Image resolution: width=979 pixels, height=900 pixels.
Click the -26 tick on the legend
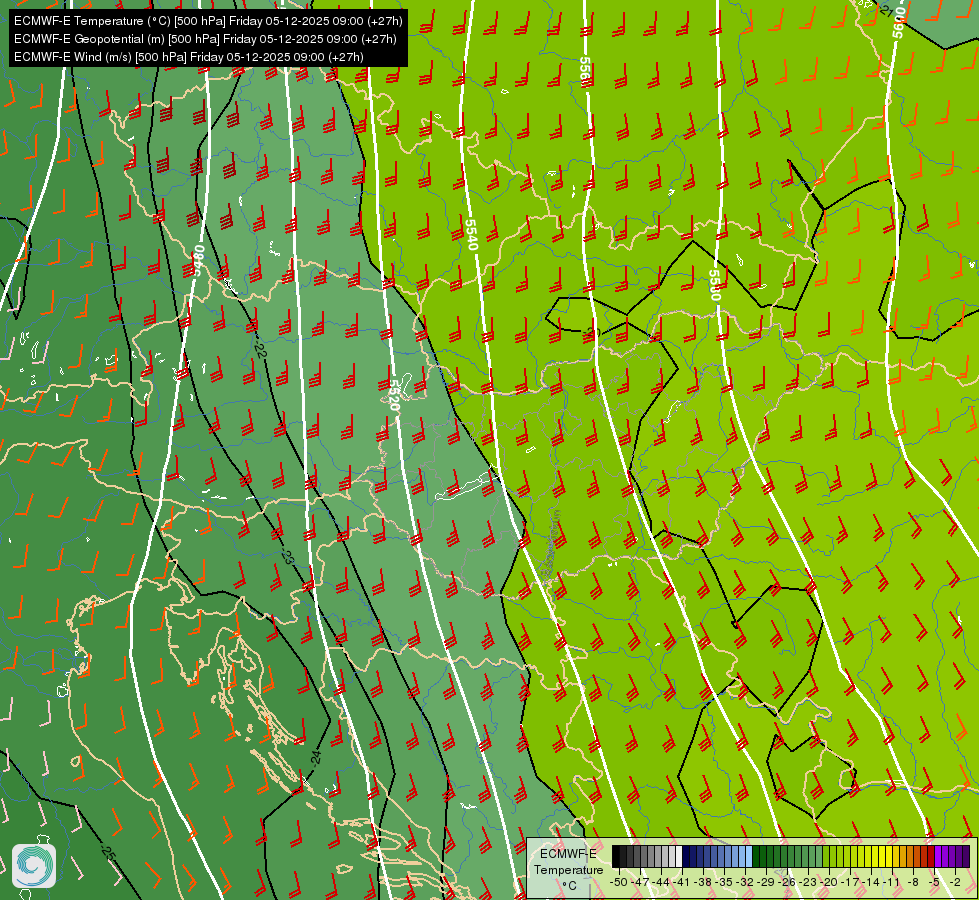(x=789, y=882)
